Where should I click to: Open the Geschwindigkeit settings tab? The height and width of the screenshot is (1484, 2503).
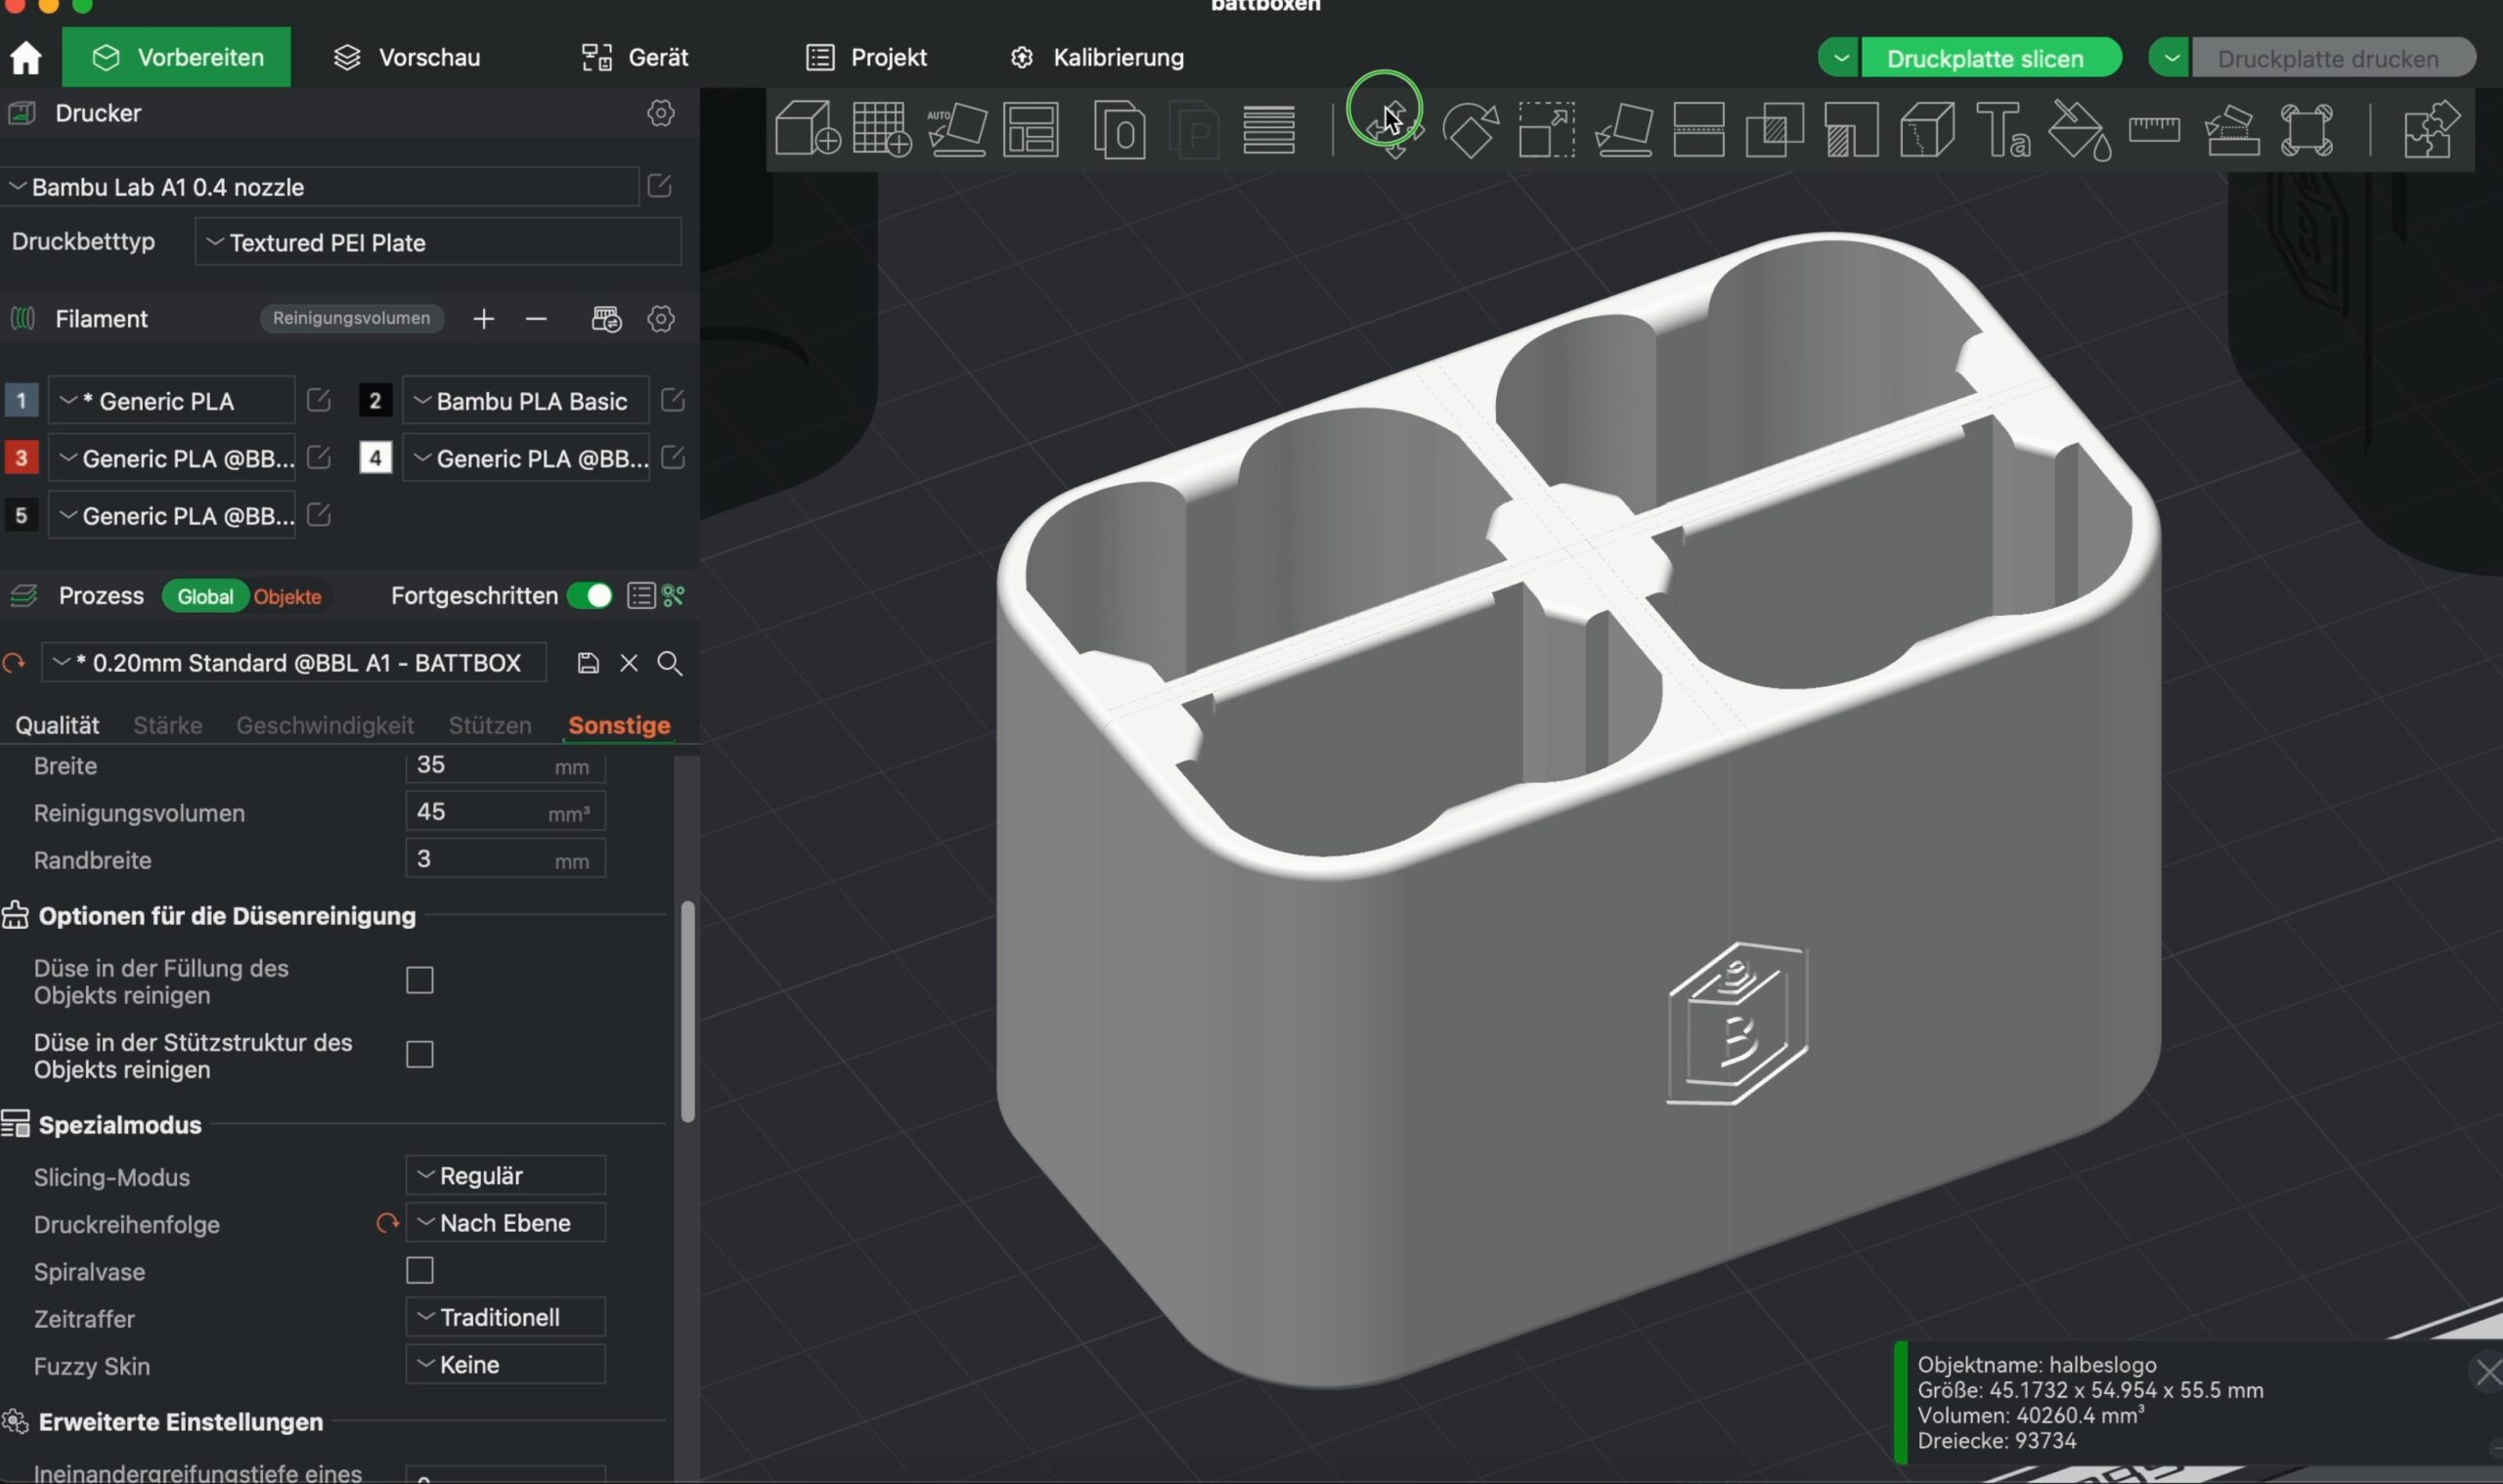pyautogui.click(x=325, y=725)
